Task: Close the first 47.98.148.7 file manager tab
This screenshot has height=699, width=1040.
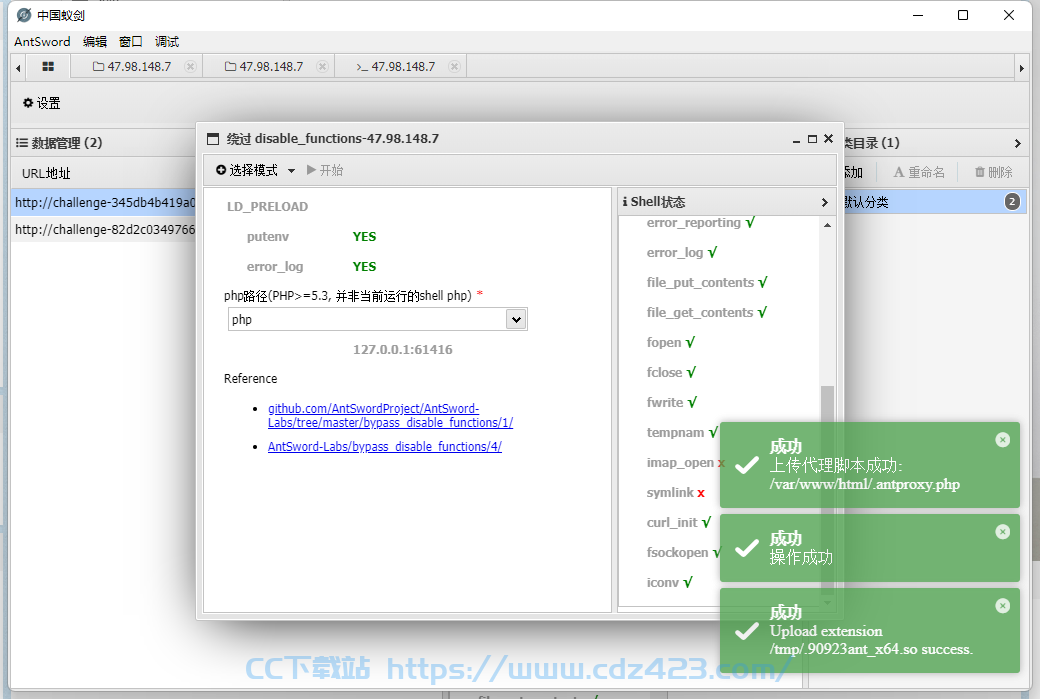Action: click(190, 66)
